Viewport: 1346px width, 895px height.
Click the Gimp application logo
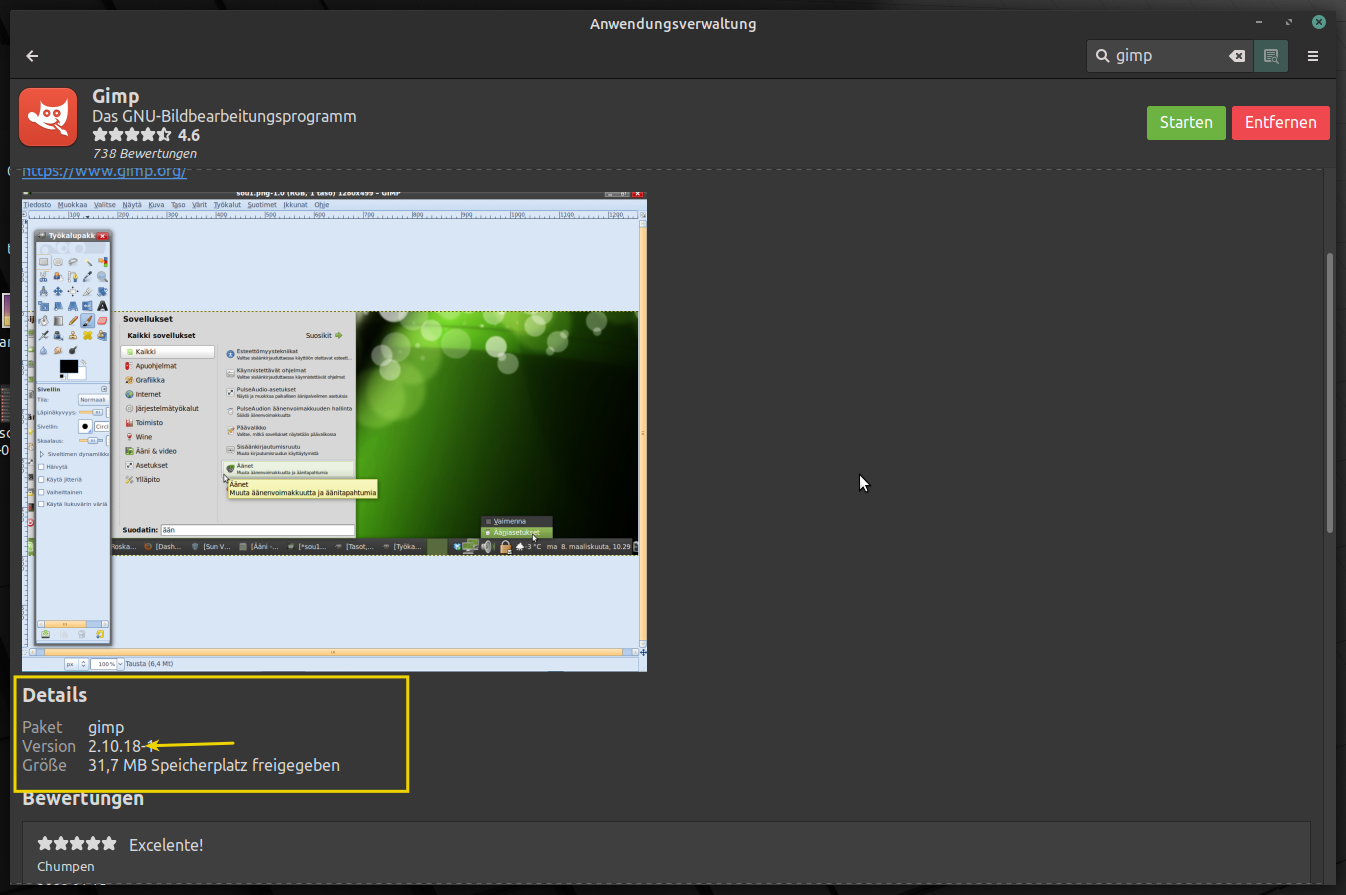(48, 117)
